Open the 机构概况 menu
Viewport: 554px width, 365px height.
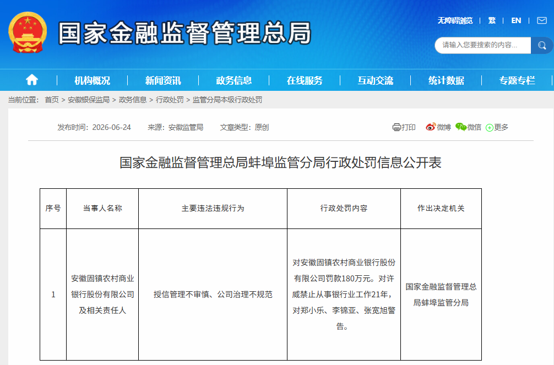pos(92,81)
